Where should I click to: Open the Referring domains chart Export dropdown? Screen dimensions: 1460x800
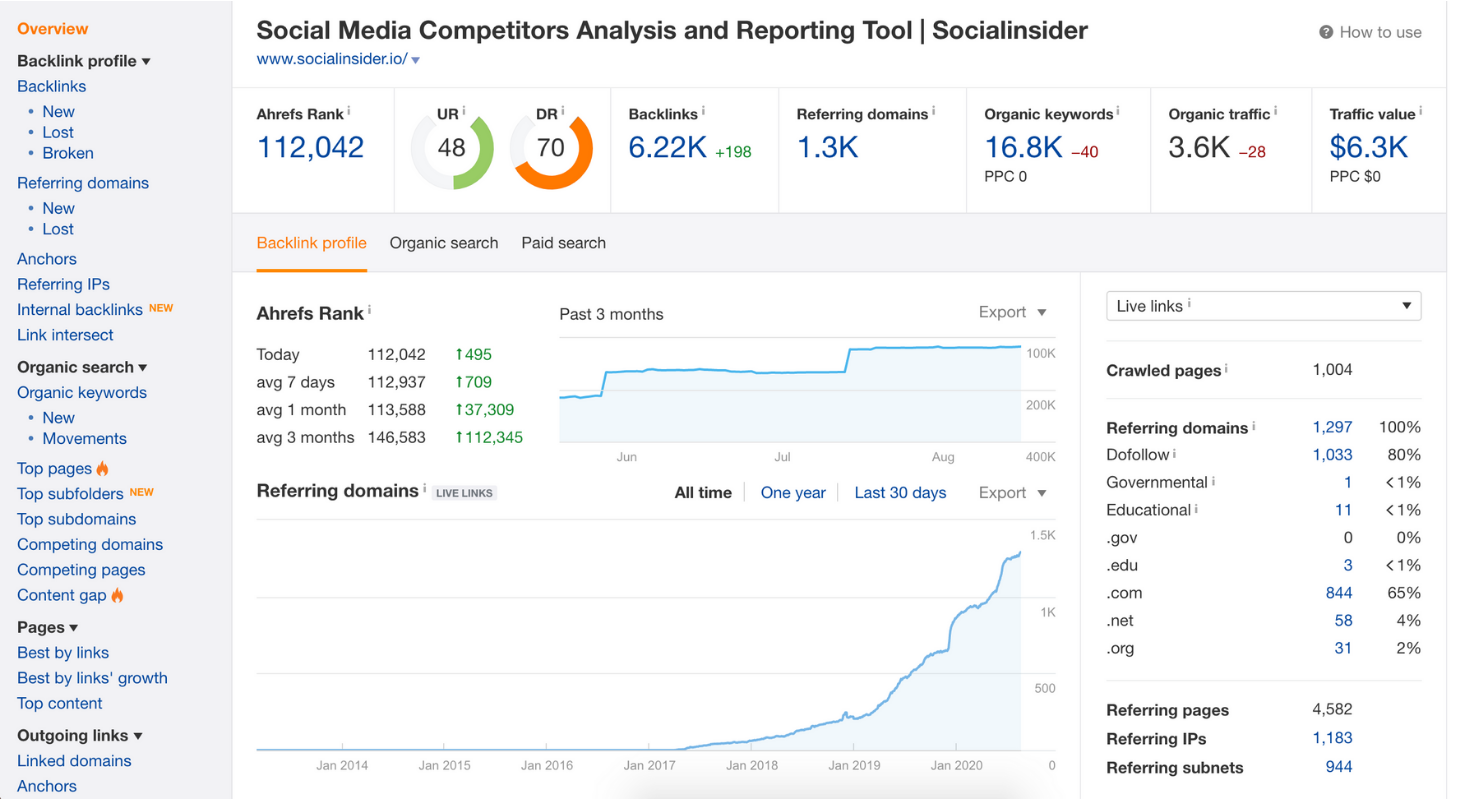[x=1012, y=492]
